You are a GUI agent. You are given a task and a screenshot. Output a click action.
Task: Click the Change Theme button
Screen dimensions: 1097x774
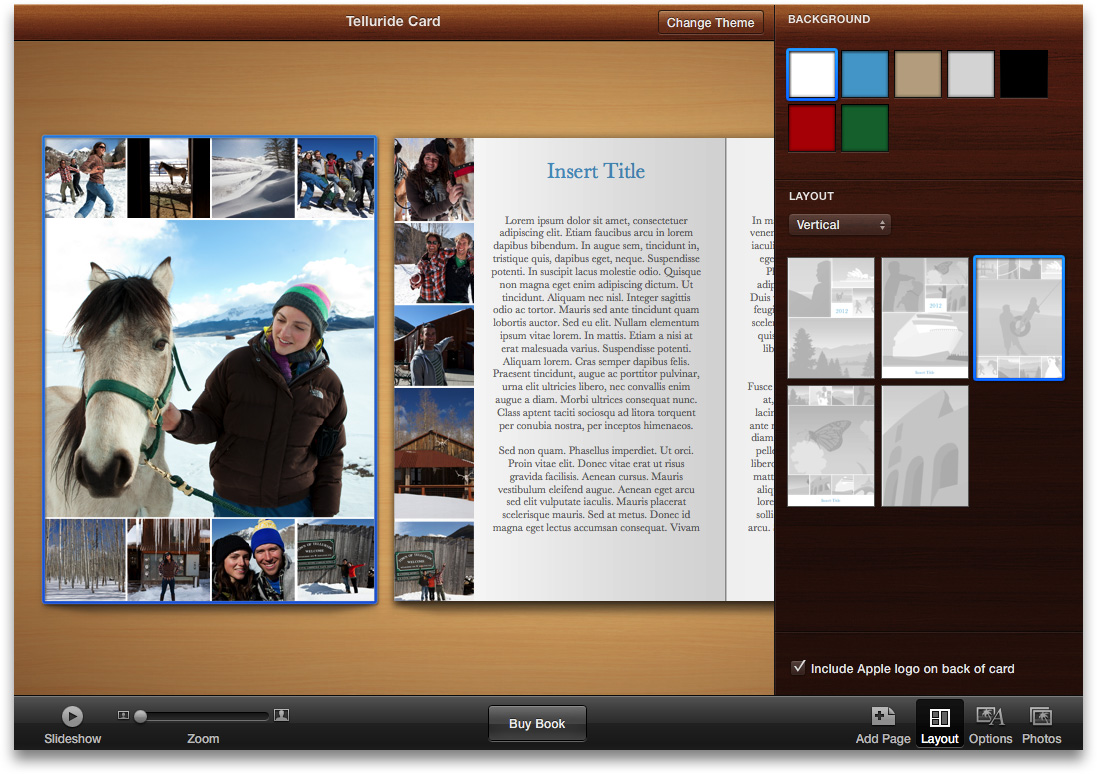(710, 23)
